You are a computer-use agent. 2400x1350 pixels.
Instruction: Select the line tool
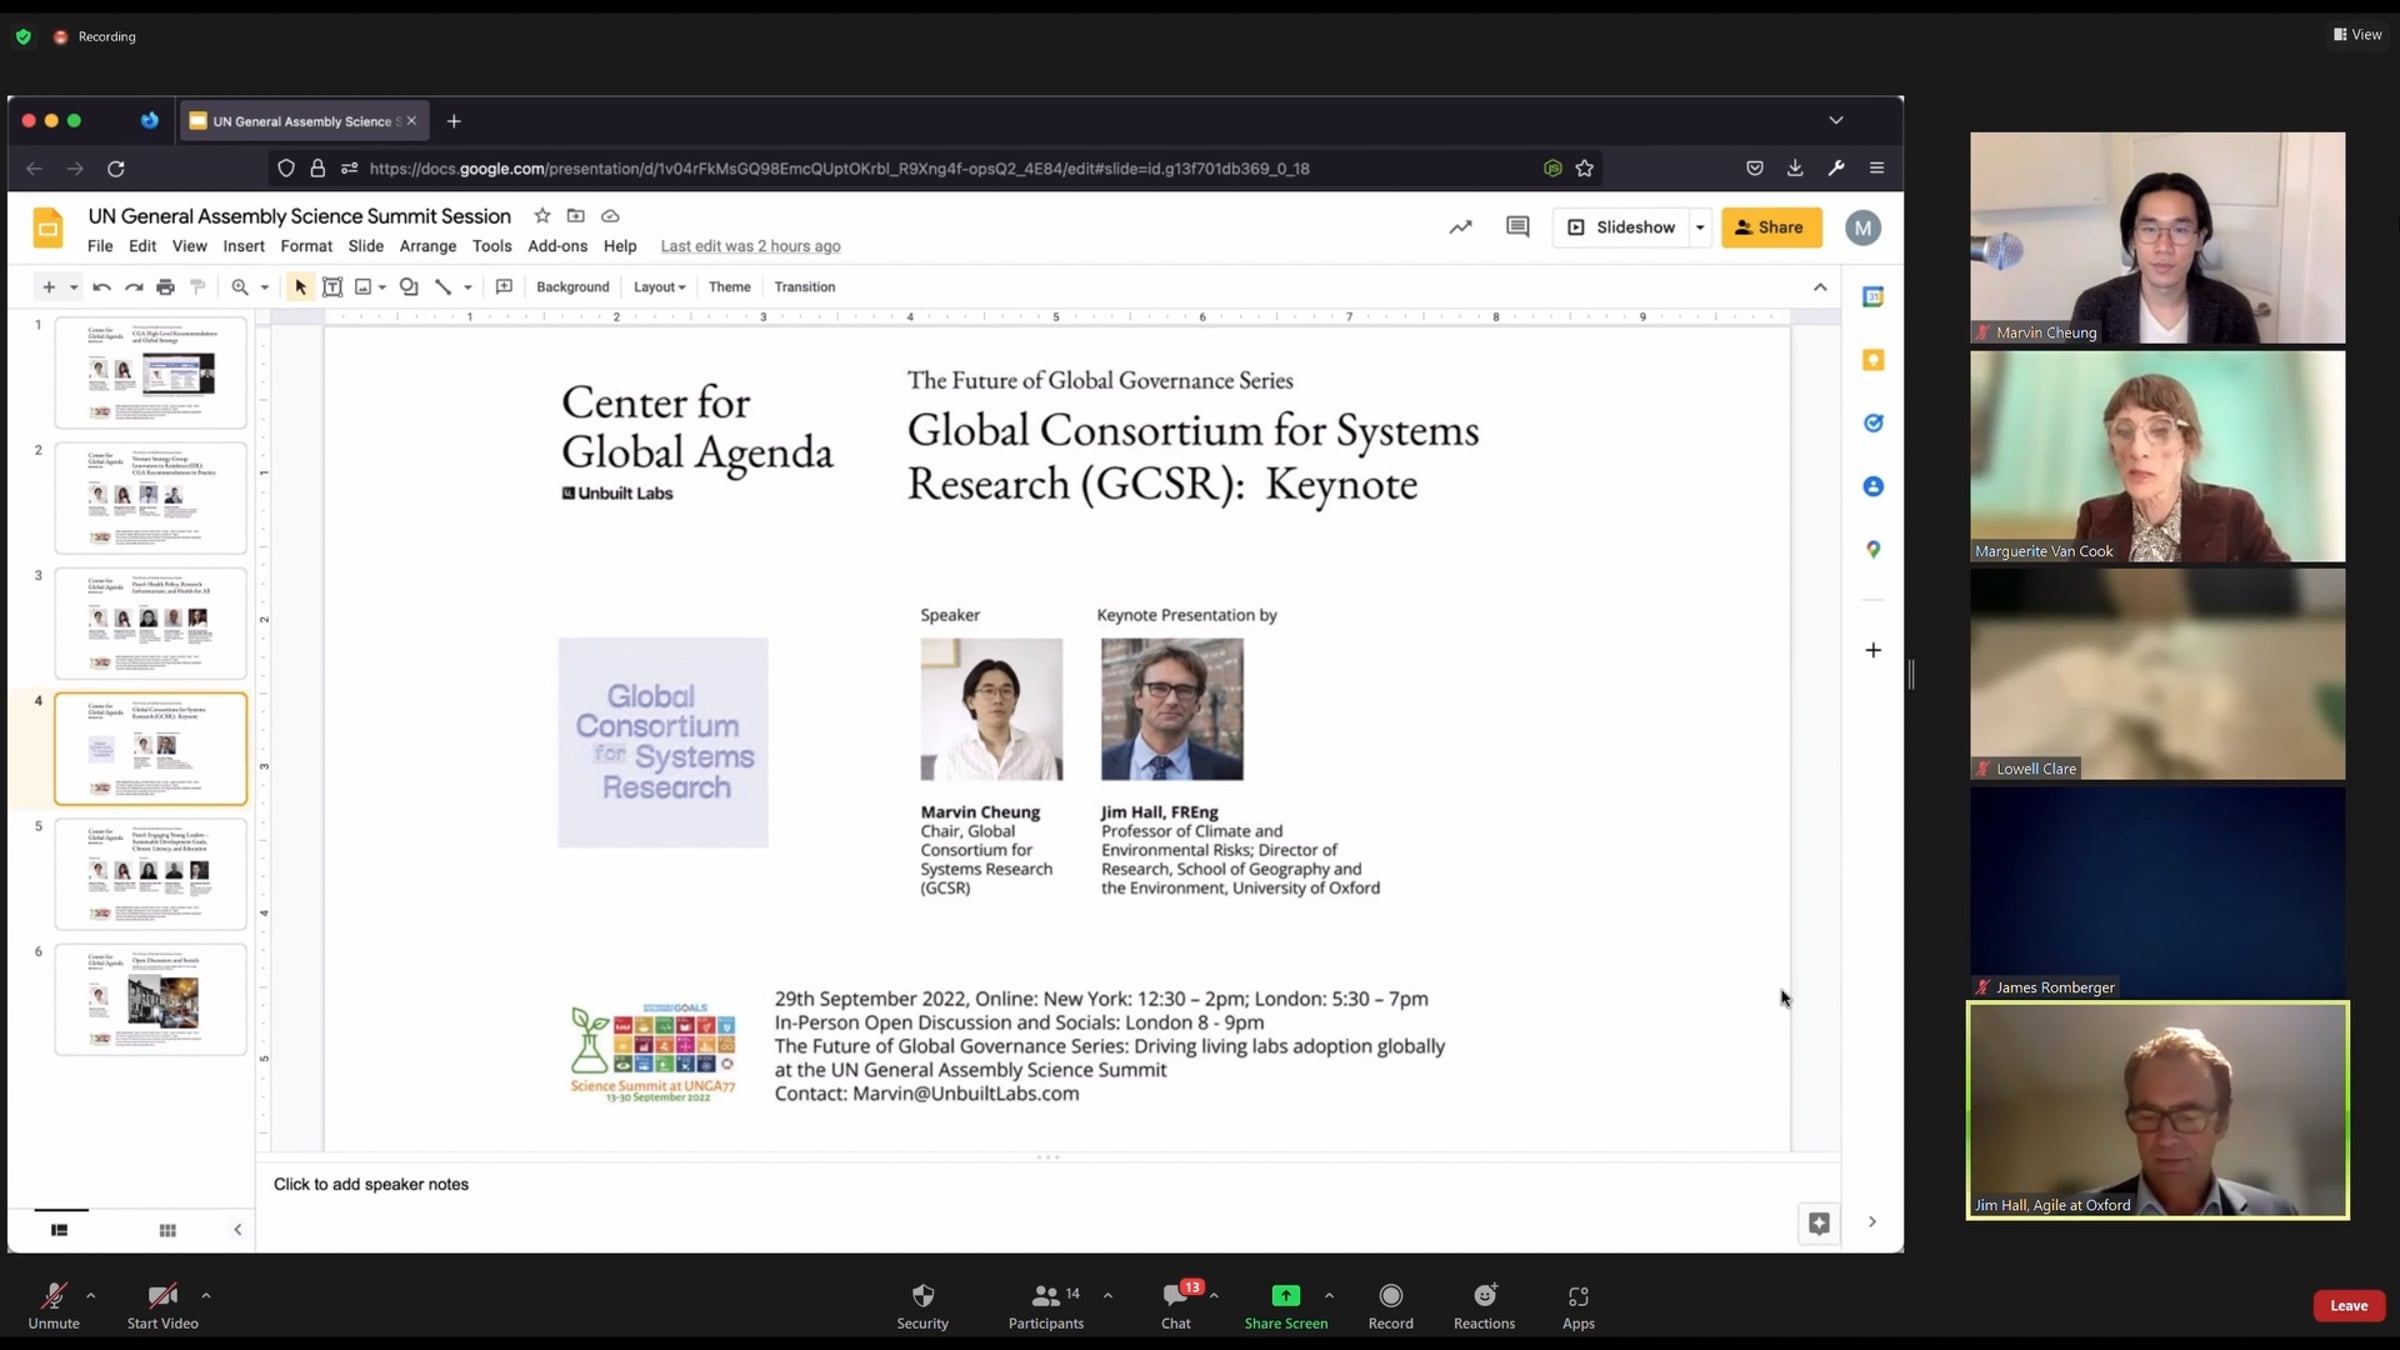click(x=443, y=287)
